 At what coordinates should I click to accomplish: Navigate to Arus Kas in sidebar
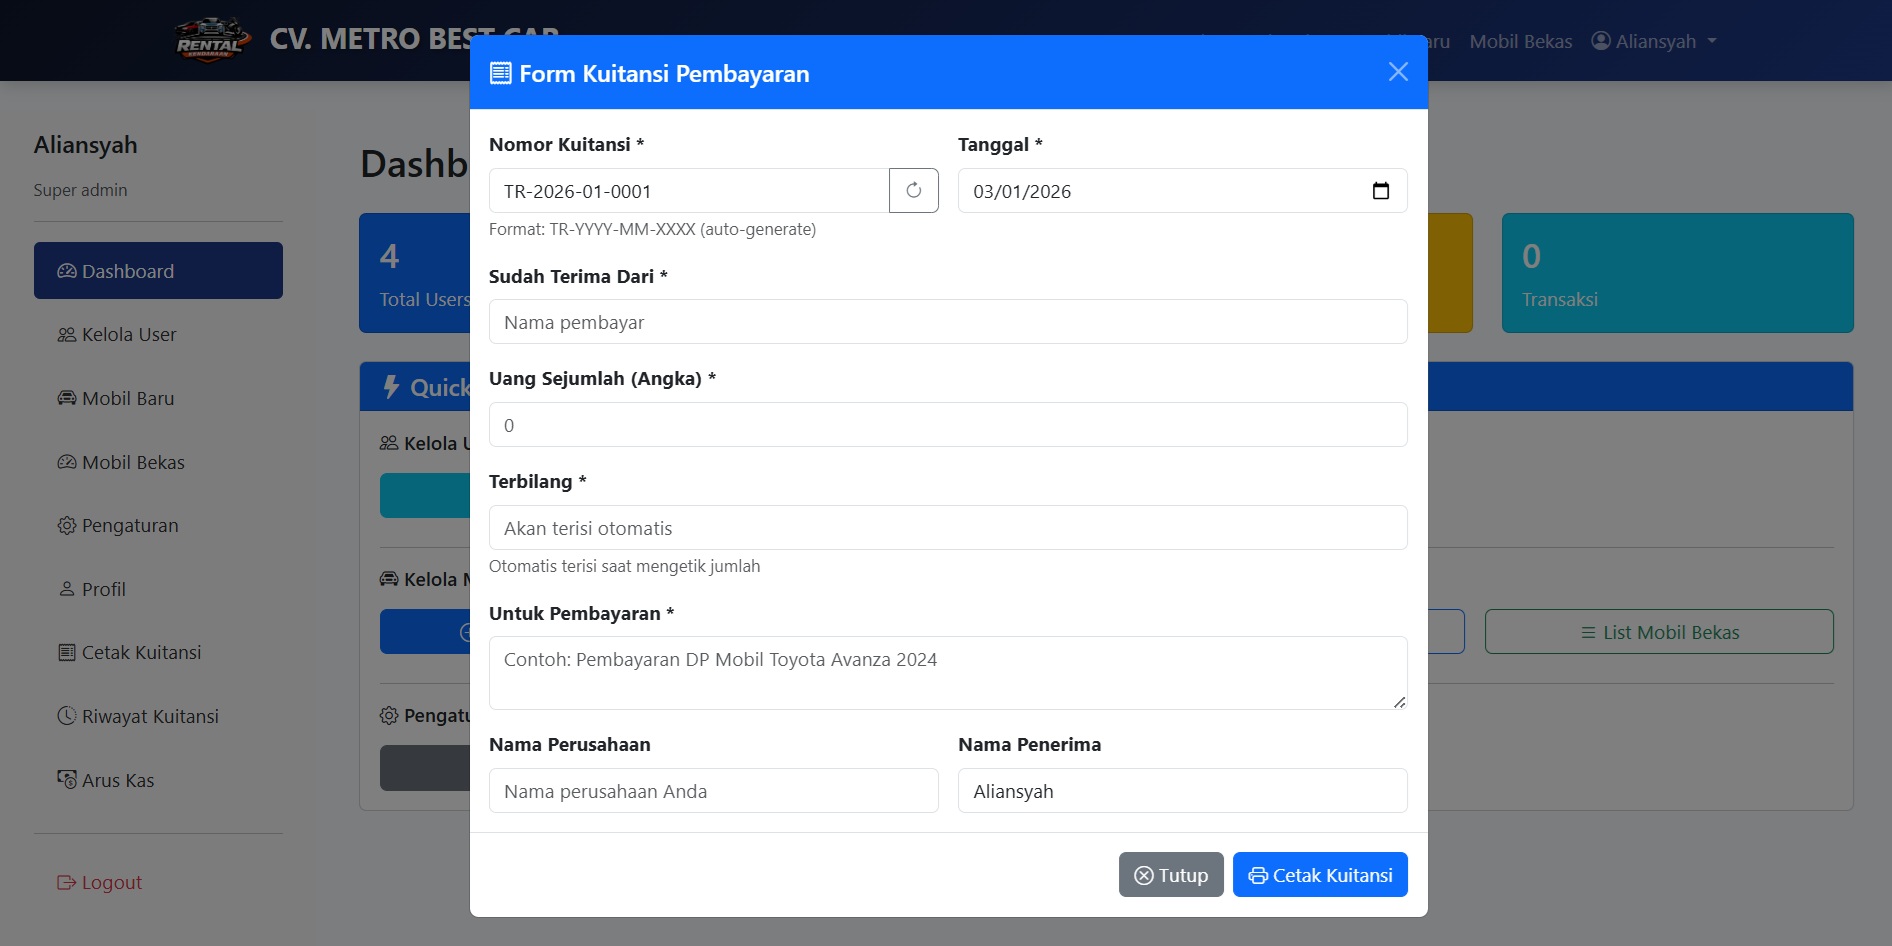(x=117, y=780)
